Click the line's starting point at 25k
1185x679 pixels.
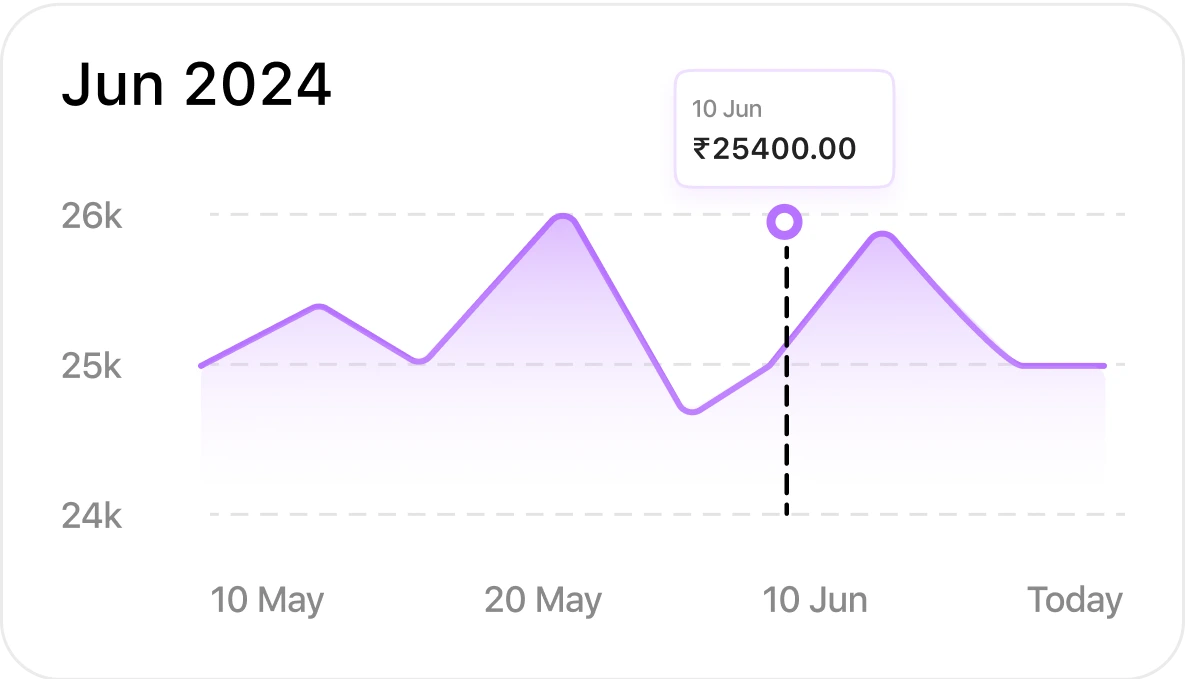click(202, 366)
